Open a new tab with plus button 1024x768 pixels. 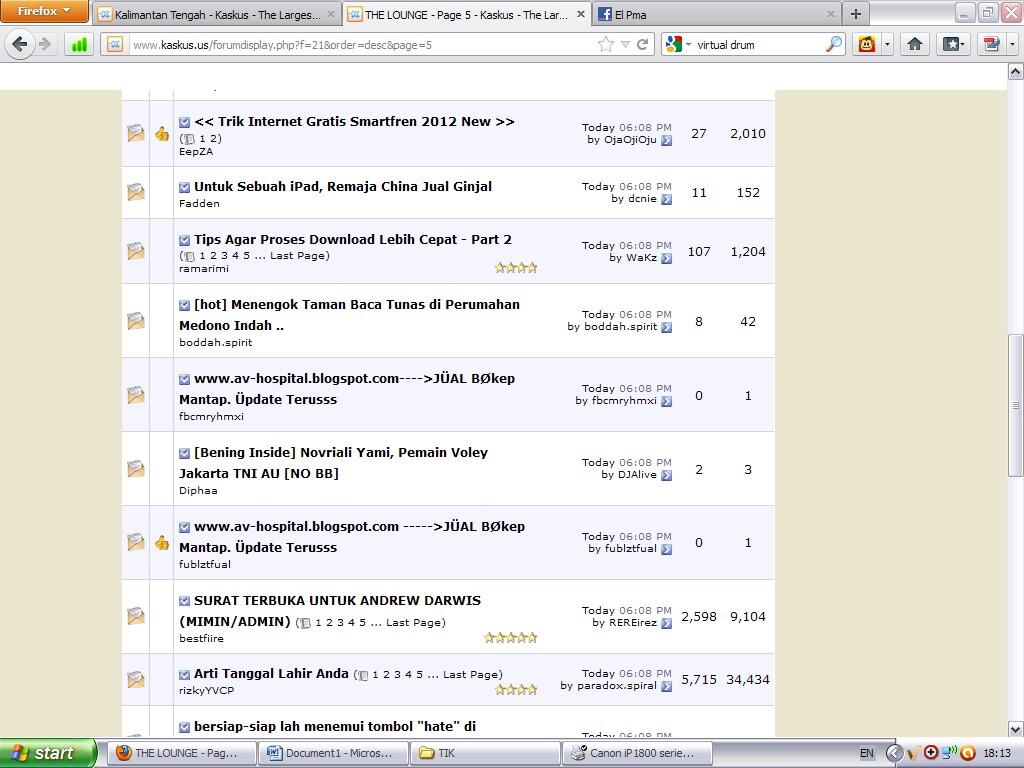[856, 14]
